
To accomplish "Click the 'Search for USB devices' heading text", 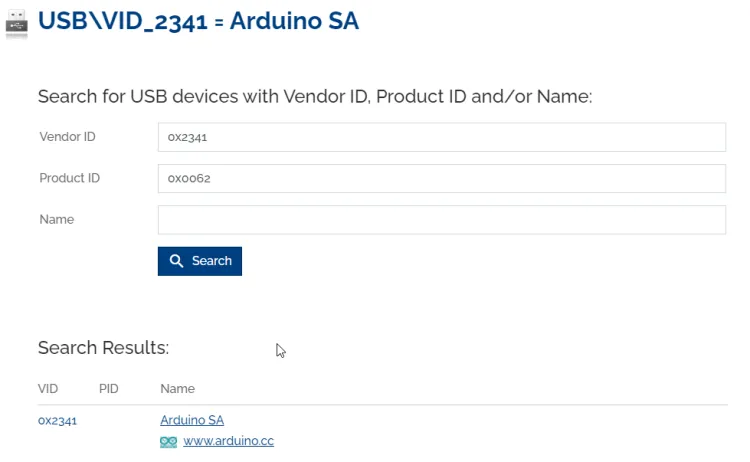I will [x=315, y=96].
